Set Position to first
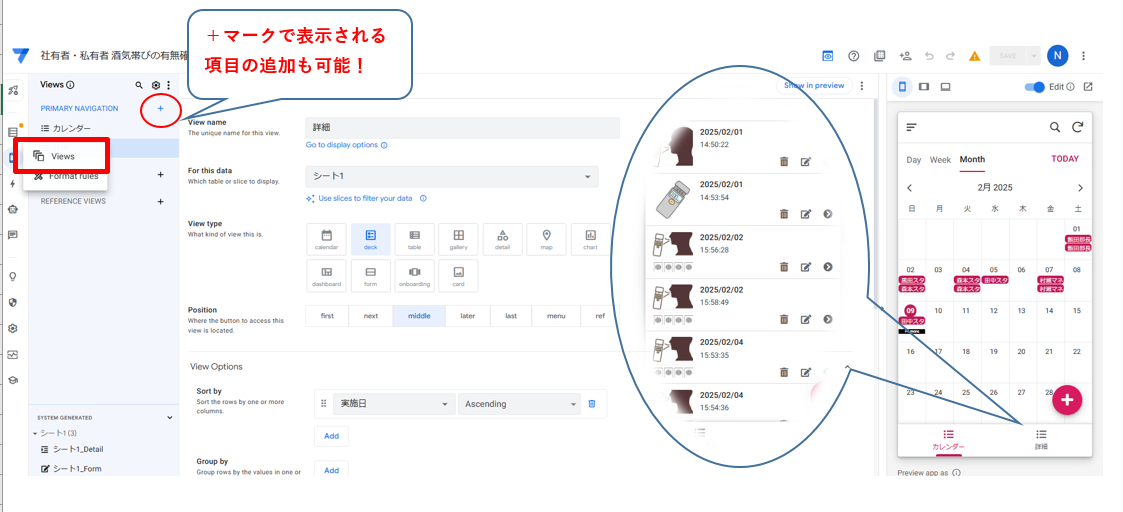The height and width of the screenshot is (512, 1123). point(327,316)
